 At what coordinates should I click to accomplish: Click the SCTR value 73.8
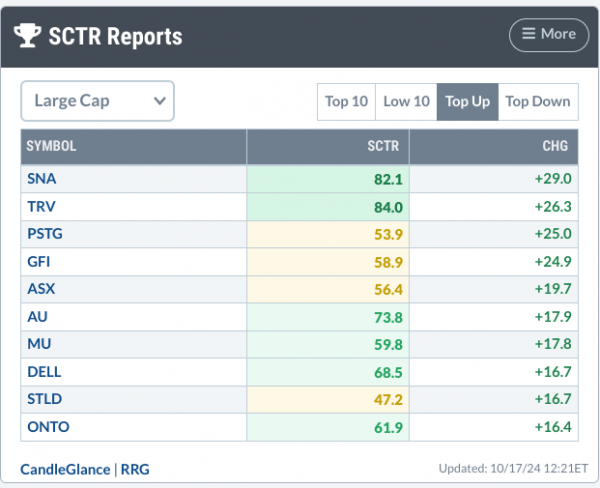pos(388,318)
